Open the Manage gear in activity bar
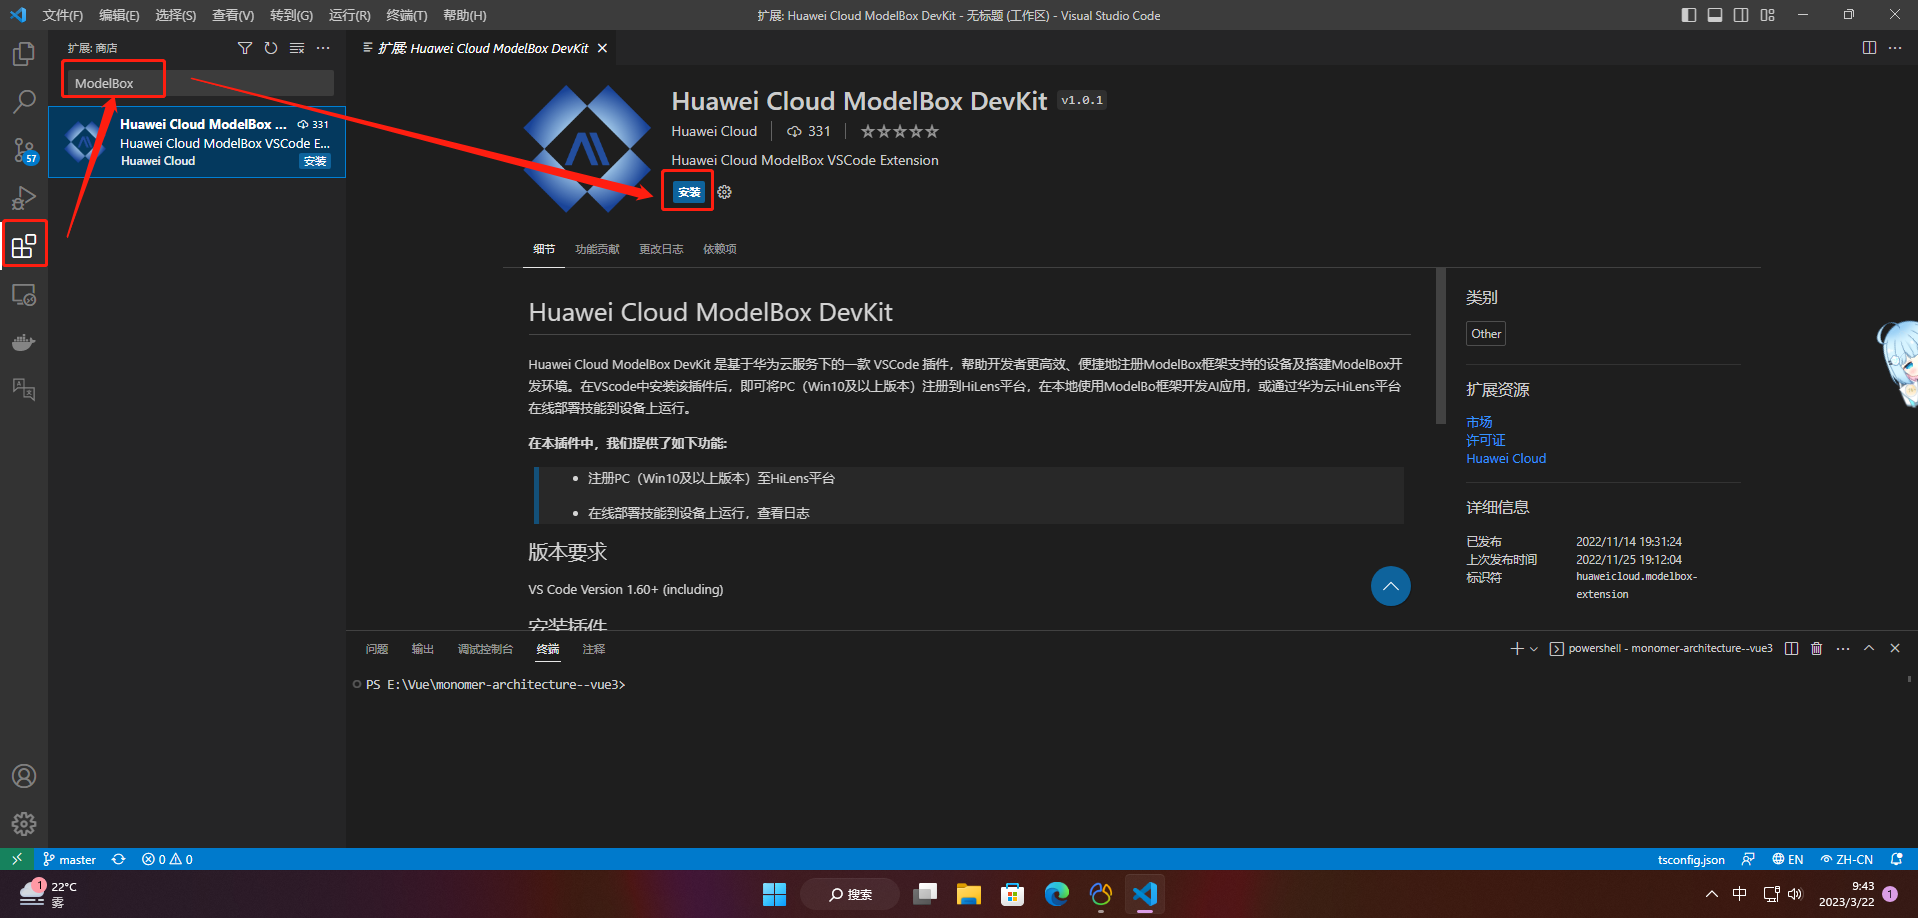This screenshot has height=918, width=1918. (24, 824)
